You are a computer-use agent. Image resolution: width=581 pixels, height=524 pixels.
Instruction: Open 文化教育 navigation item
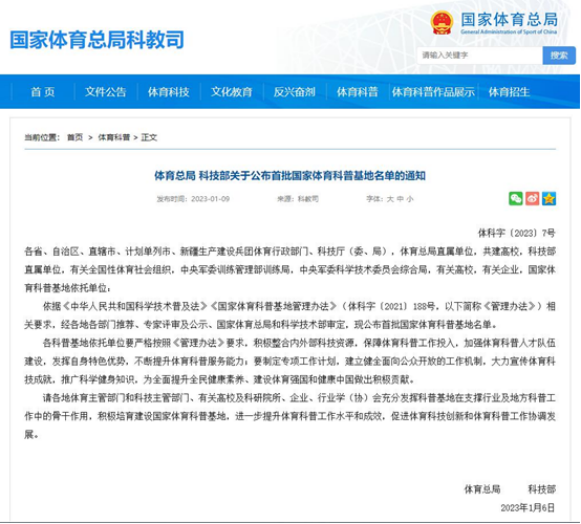pyautogui.click(x=232, y=92)
